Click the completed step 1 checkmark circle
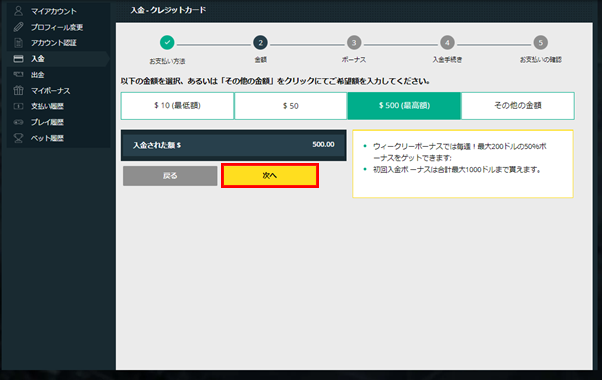 (x=167, y=43)
